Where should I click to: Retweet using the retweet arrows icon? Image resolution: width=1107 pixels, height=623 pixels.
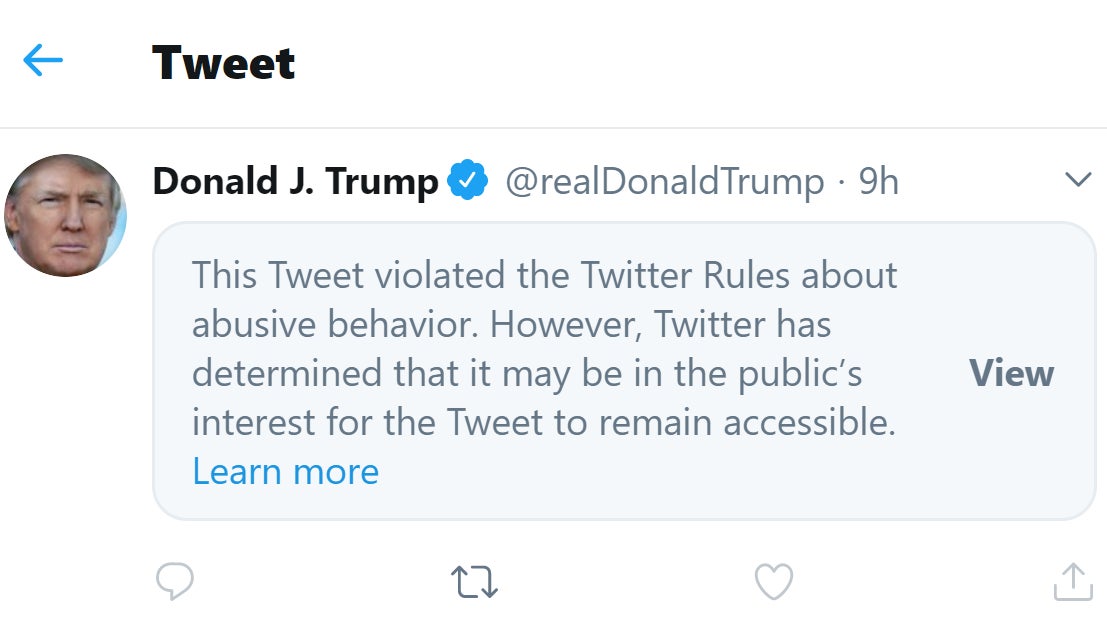click(474, 582)
